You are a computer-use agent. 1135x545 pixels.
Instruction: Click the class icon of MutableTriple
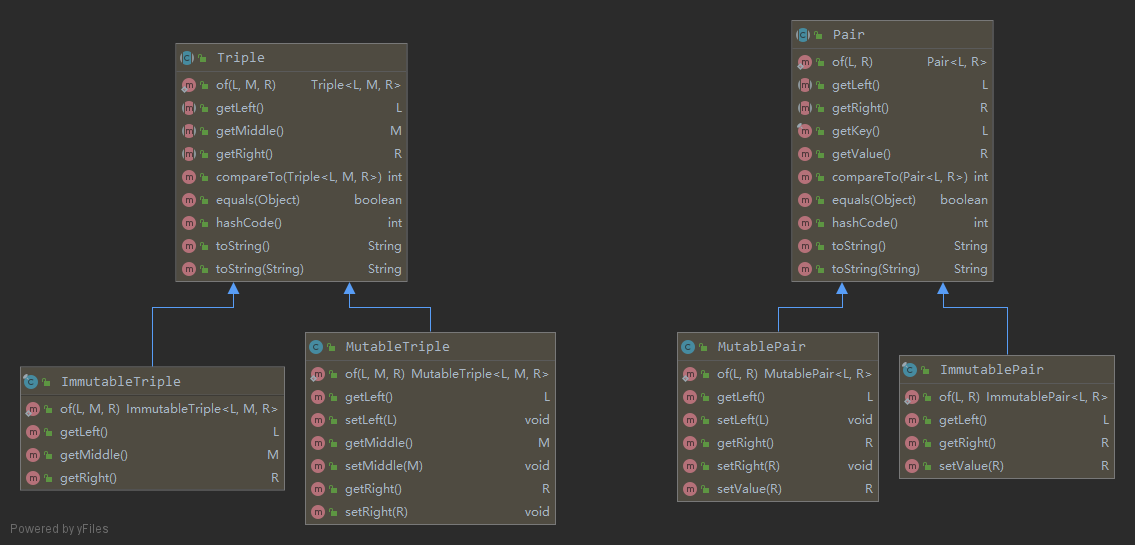(316, 347)
